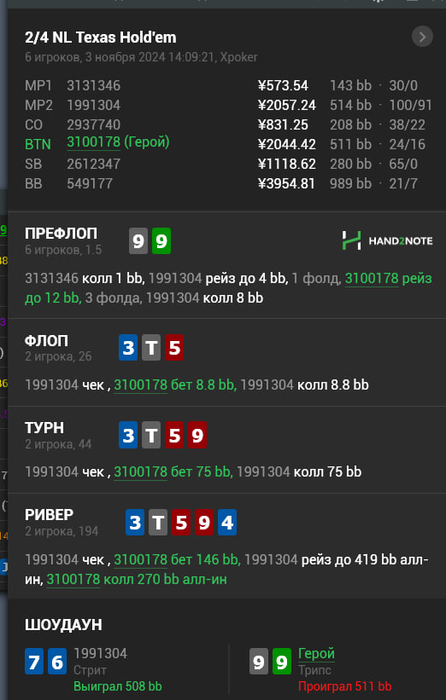Click the next hand arrow button
This screenshot has width=446, height=700.
[x=422, y=37]
